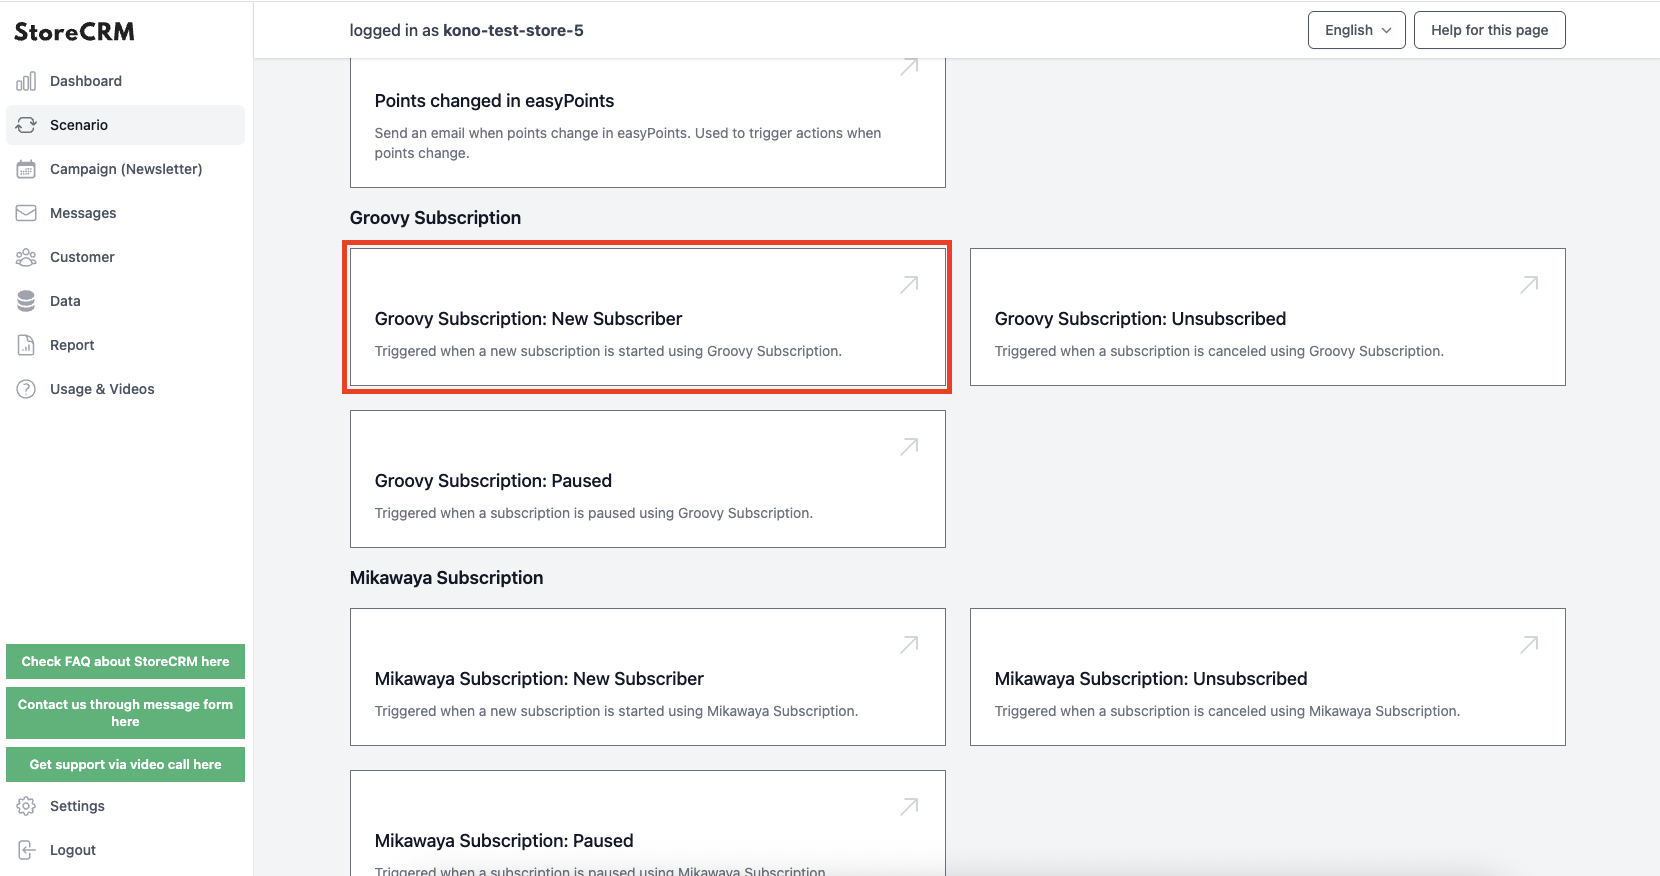Click the Settings gear icon
This screenshot has height=876, width=1660.
[26, 806]
